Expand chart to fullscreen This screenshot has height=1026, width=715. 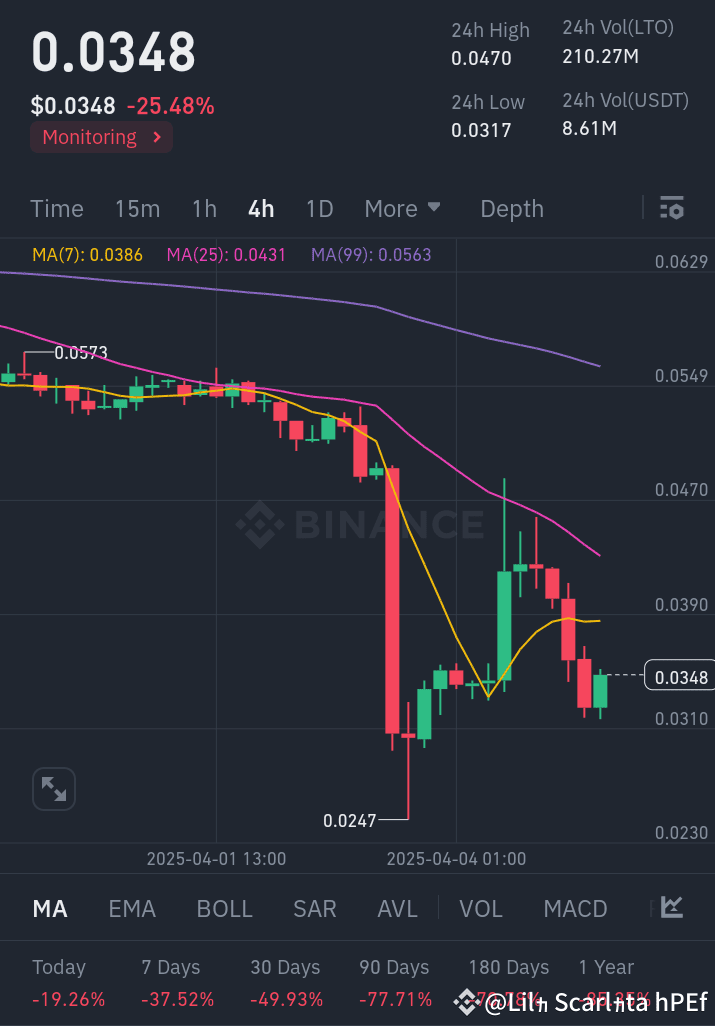[53, 789]
